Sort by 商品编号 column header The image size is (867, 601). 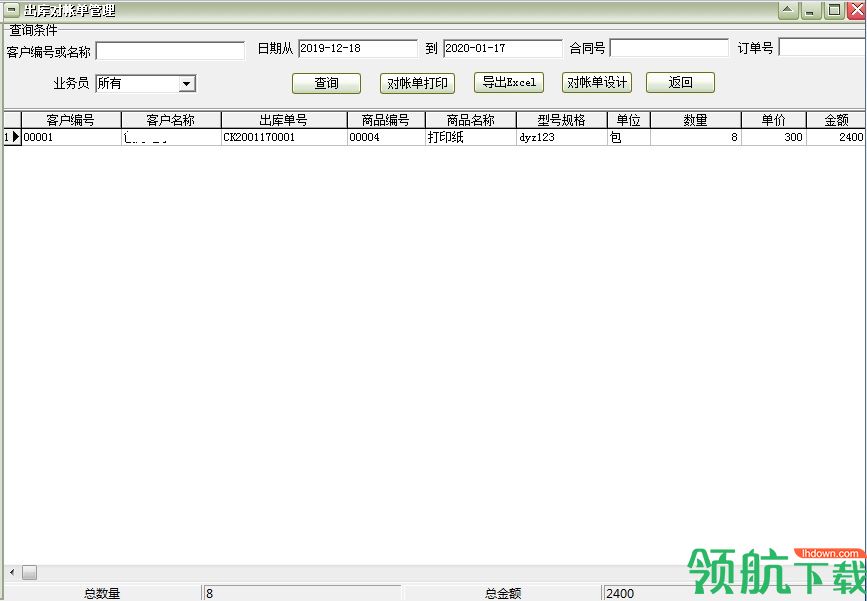pos(386,120)
